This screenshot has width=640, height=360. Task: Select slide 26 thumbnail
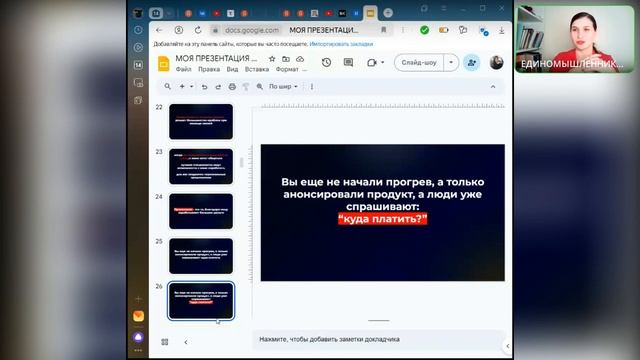point(201,301)
